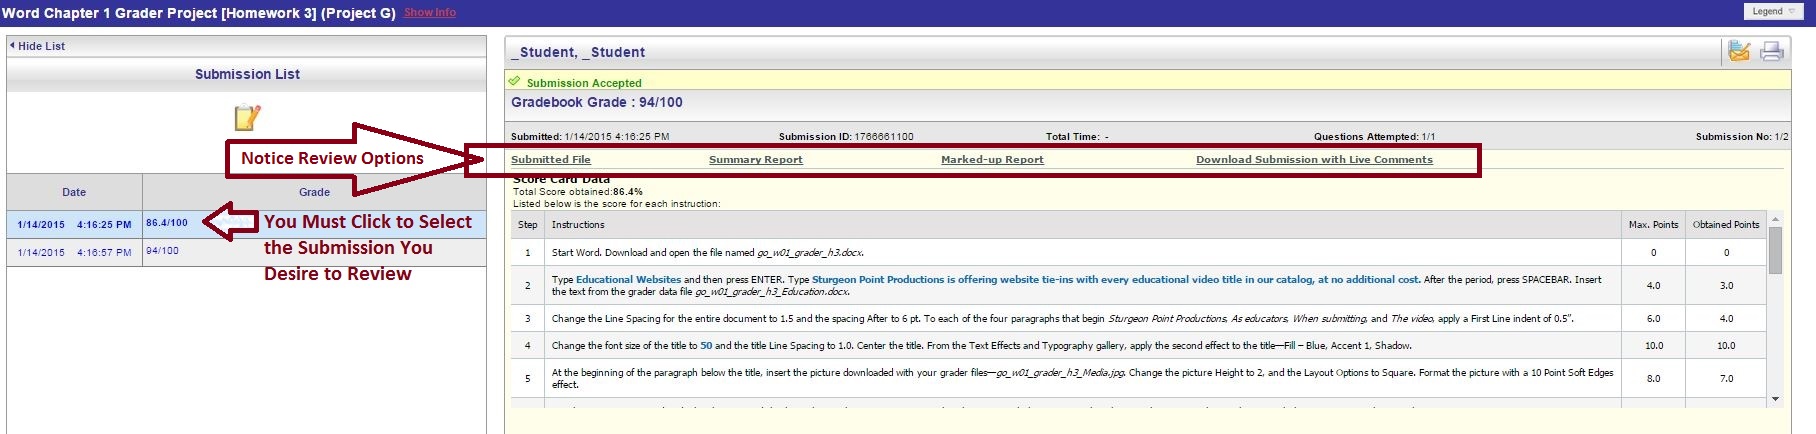Click the Educational Websites text in step 2
The width and height of the screenshot is (1816, 434).
(x=628, y=280)
